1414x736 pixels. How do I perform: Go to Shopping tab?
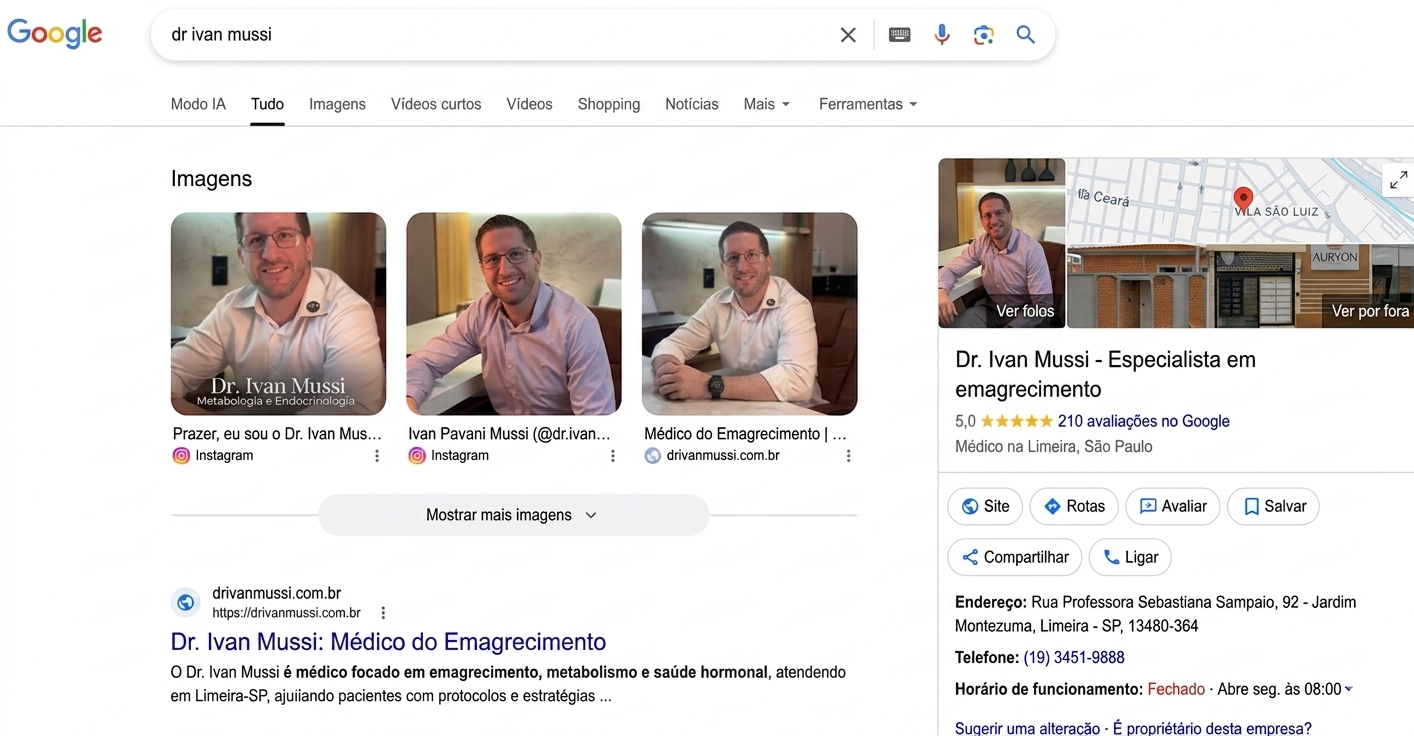(609, 104)
